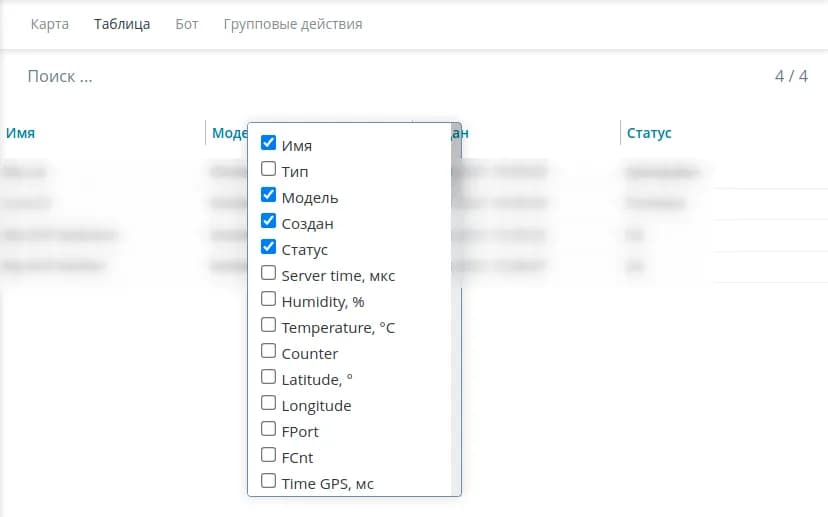The height and width of the screenshot is (517, 828).
Task: Go to the Бот tab
Action: (186, 24)
